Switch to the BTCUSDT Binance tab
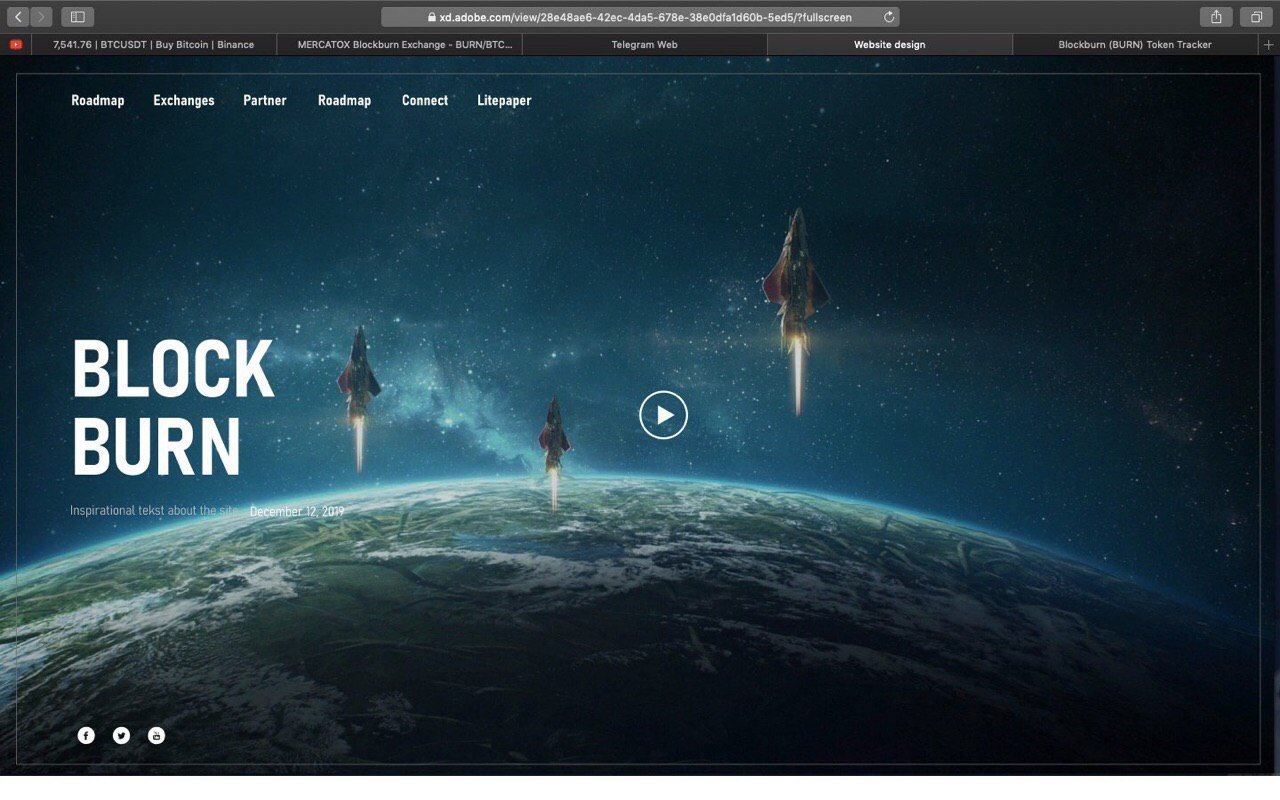This screenshot has width=1280, height=800. click(154, 45)
